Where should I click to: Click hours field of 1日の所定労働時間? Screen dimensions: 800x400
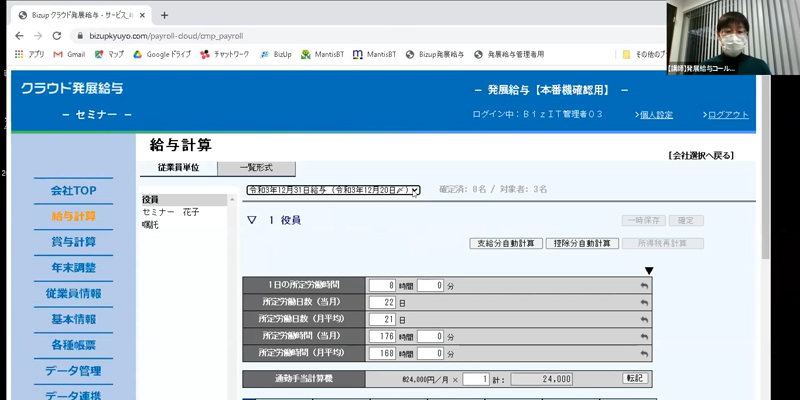coord(383,286)
